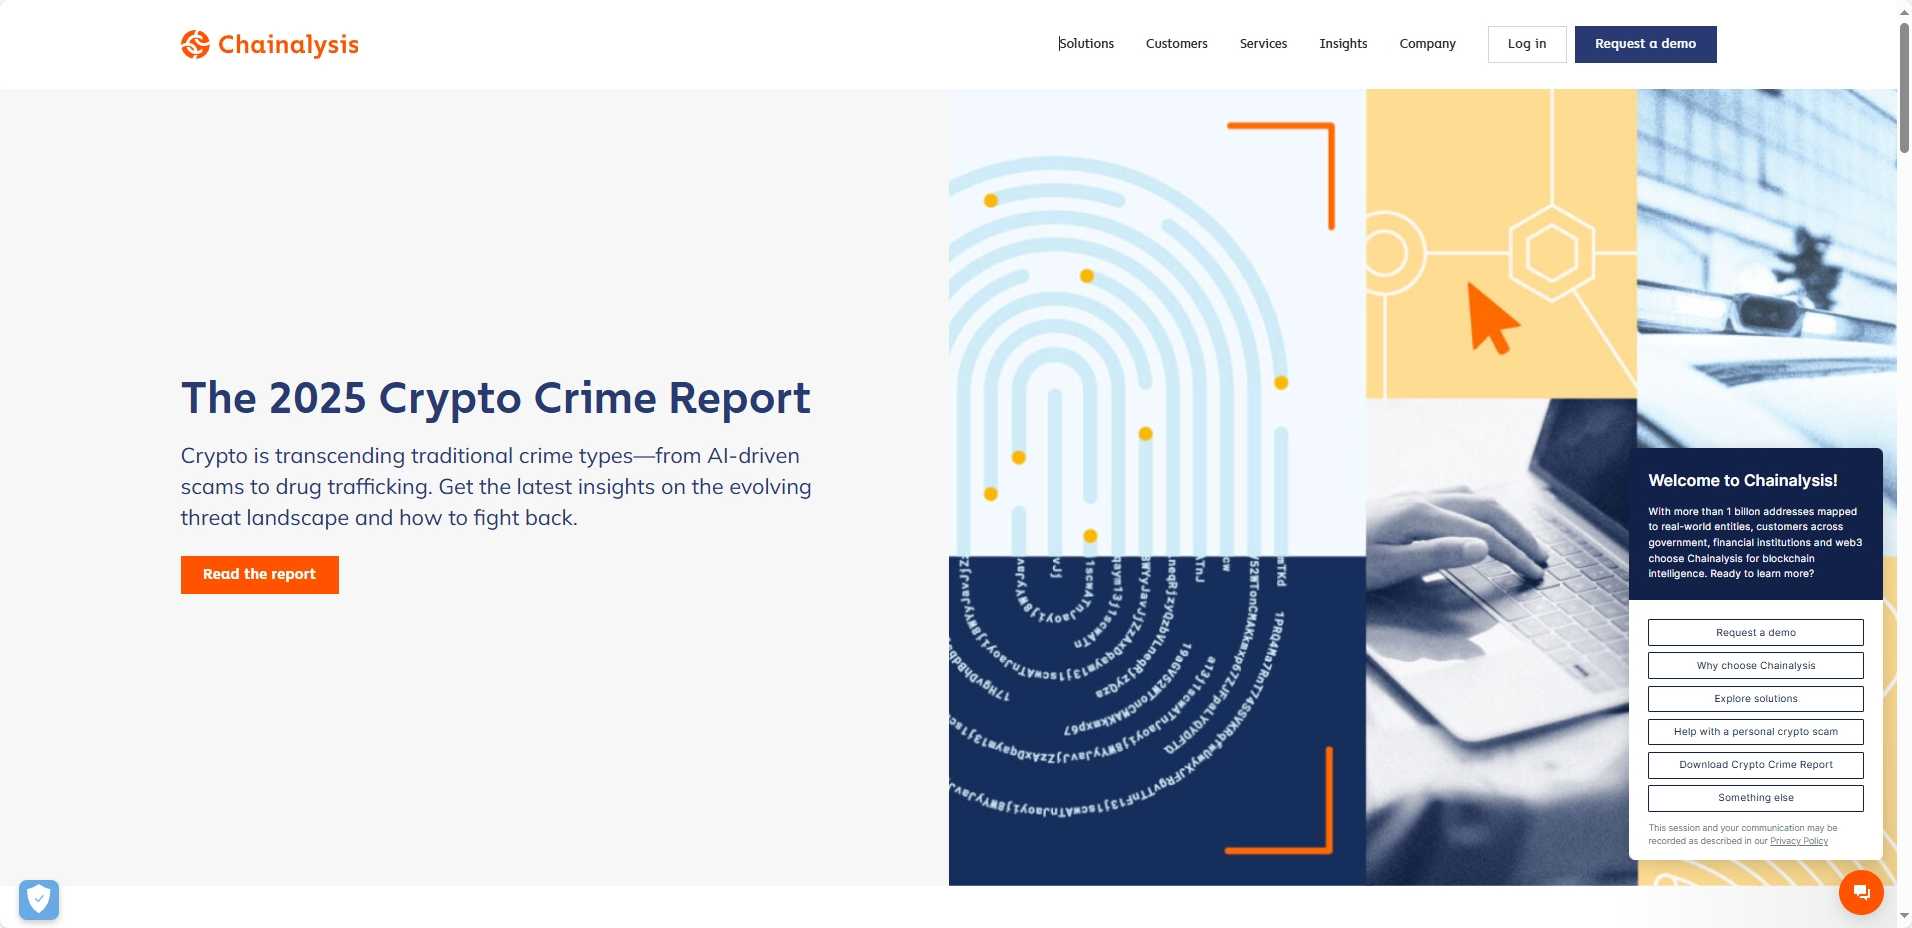Open the Solutions menu
1912x928 pixels.
click(1086, 44)
